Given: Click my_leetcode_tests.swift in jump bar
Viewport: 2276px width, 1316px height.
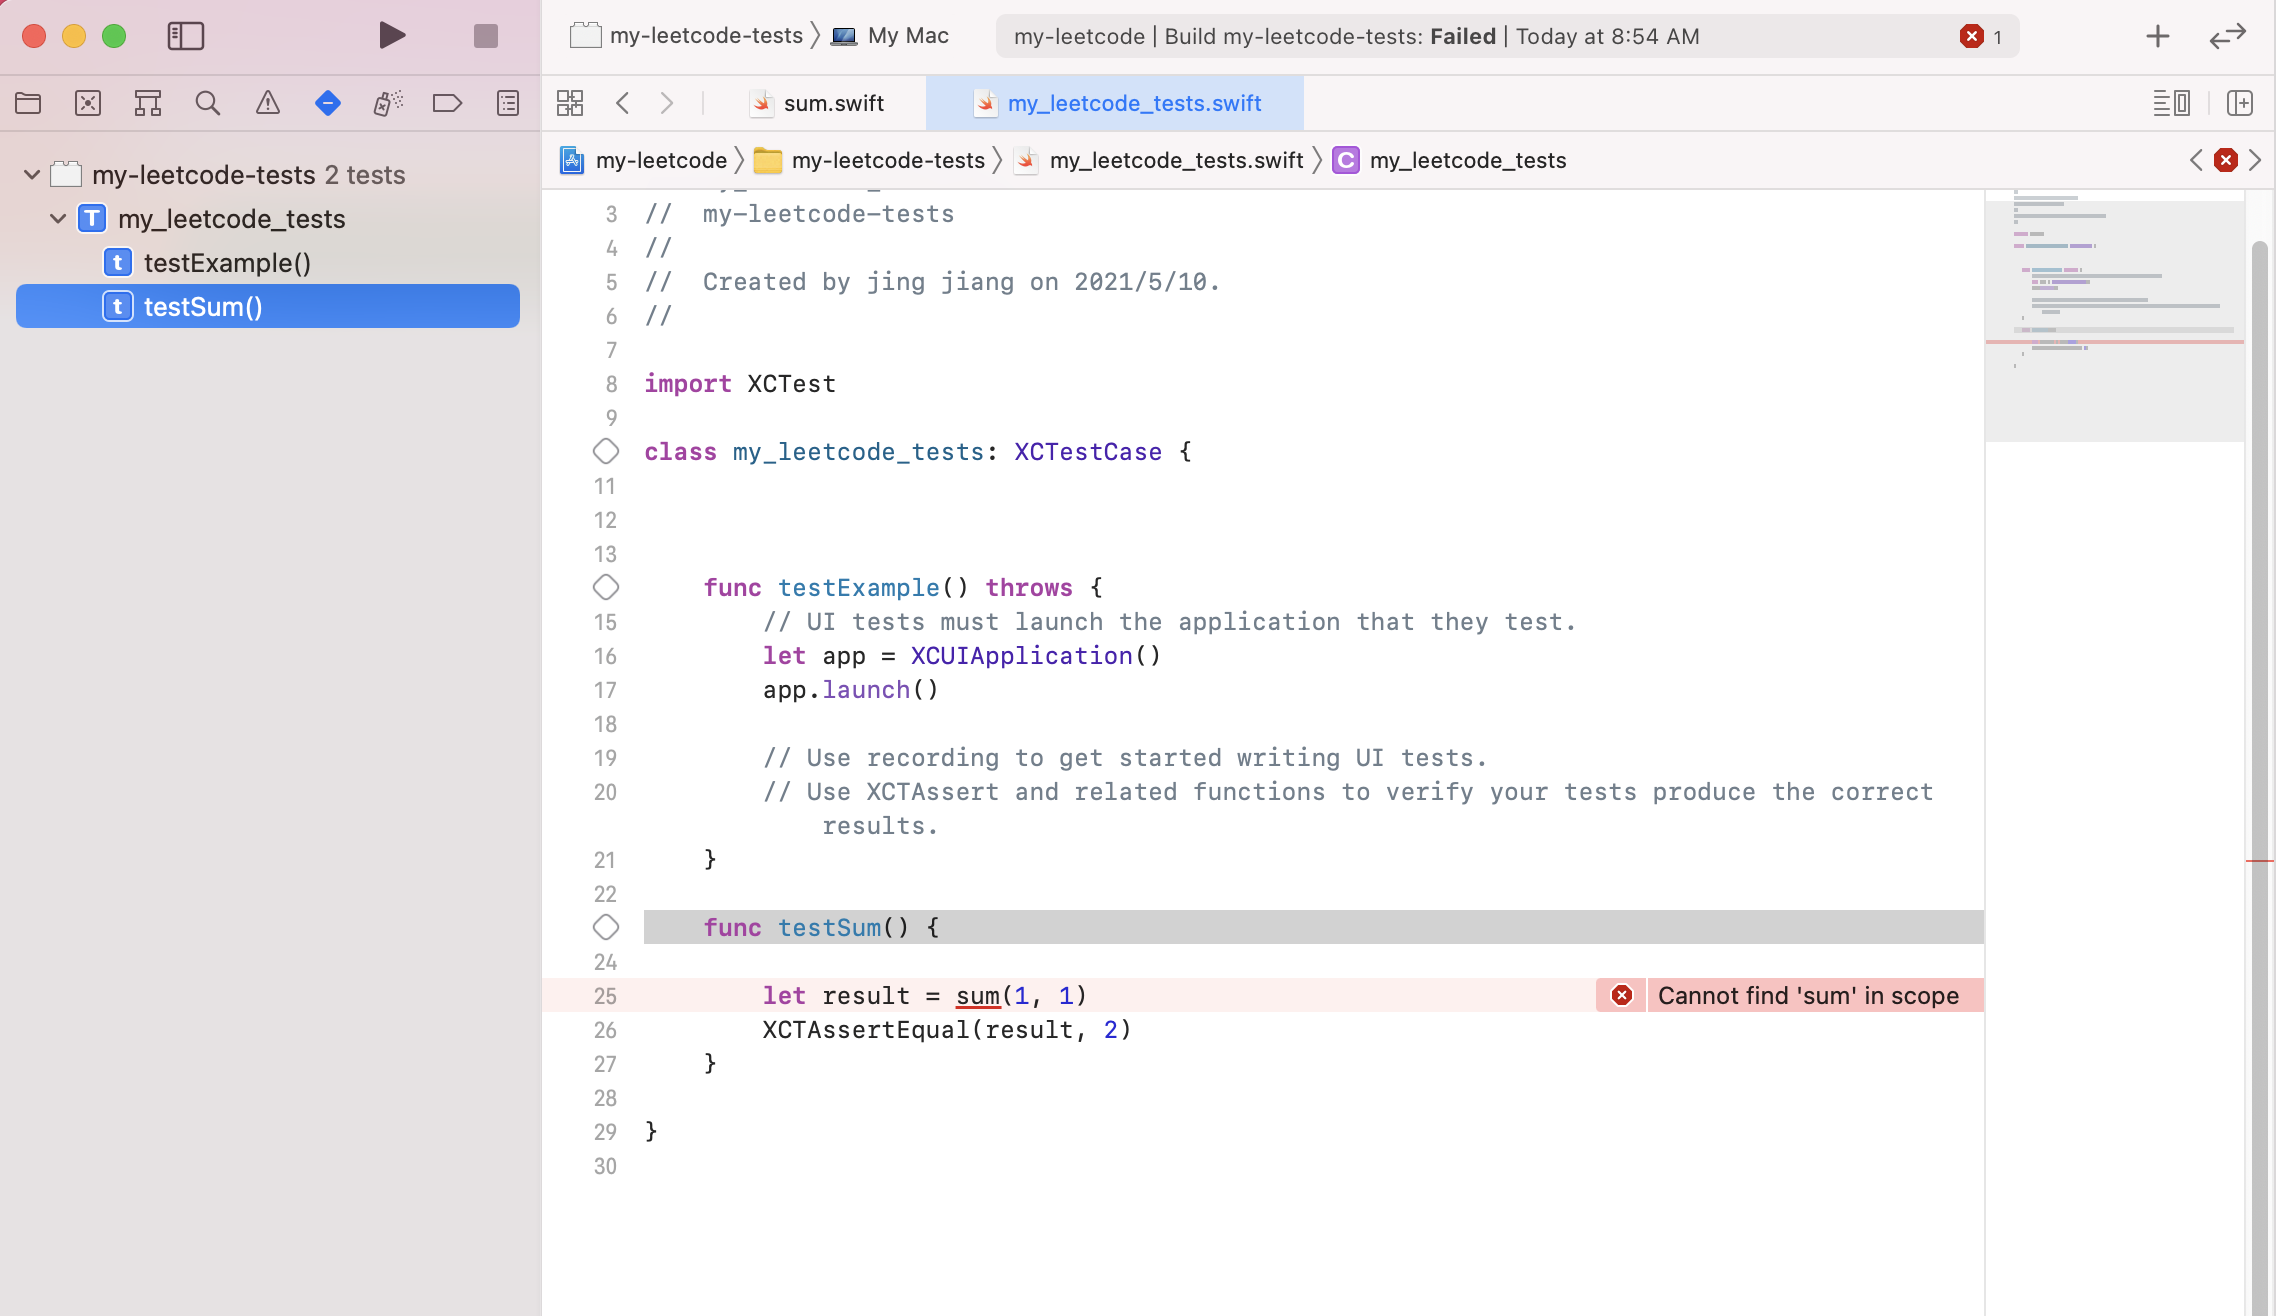Looking at the screenshot, I should pyautogui.click(x=1159, y=160).
